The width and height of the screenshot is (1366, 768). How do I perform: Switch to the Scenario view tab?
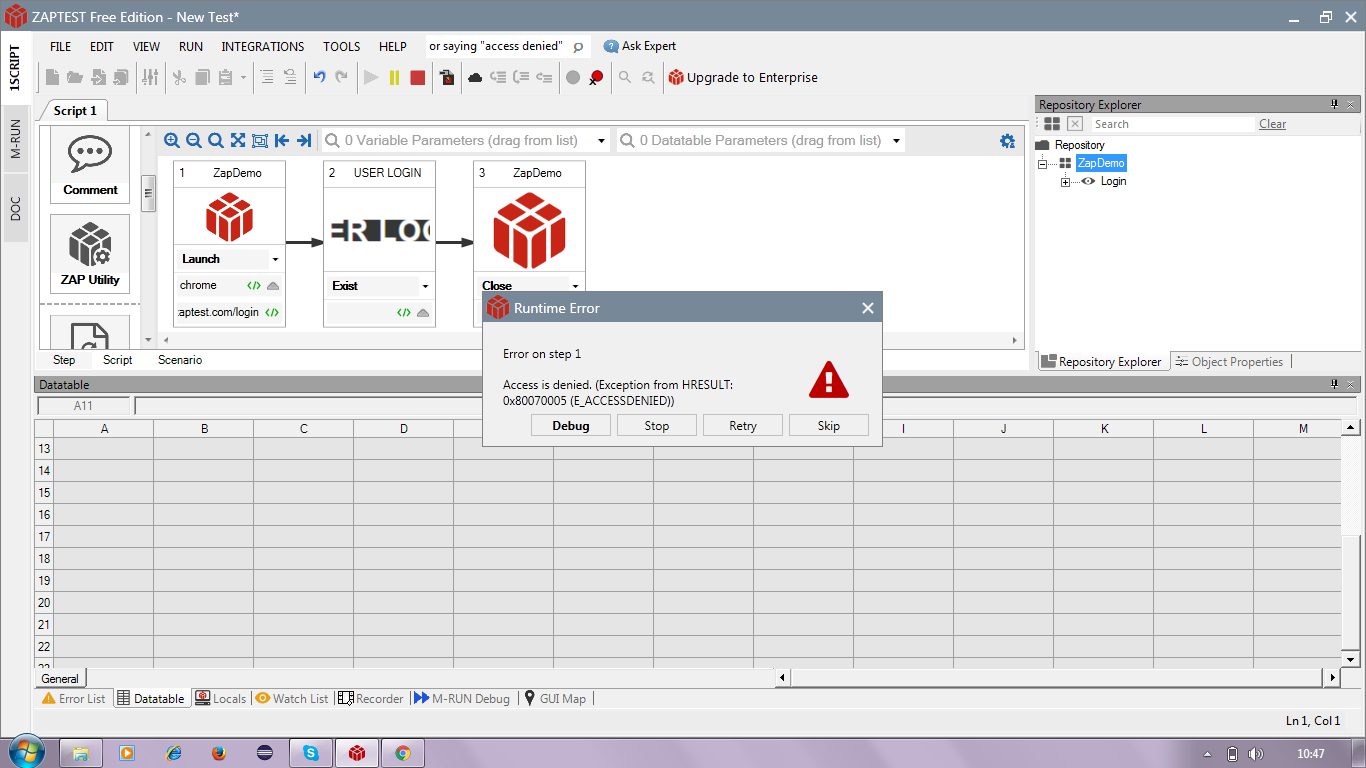tap(180, 360)
